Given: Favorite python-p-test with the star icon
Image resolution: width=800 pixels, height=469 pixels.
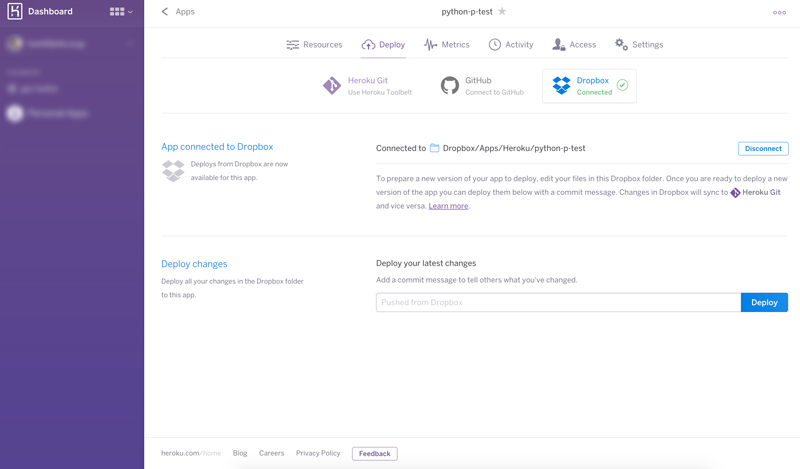Looking at the screenshot, I should pyautogui.click(x=502, y=11).
